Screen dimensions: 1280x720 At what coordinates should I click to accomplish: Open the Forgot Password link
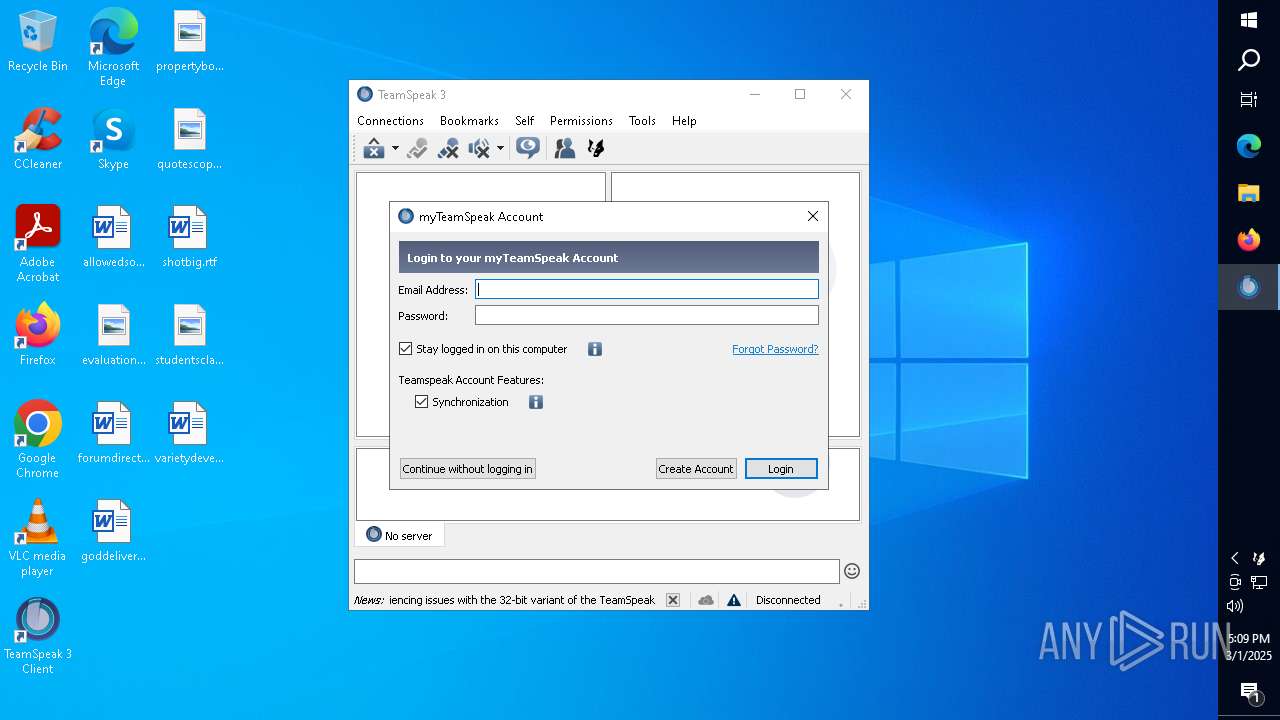click(775, 349)
